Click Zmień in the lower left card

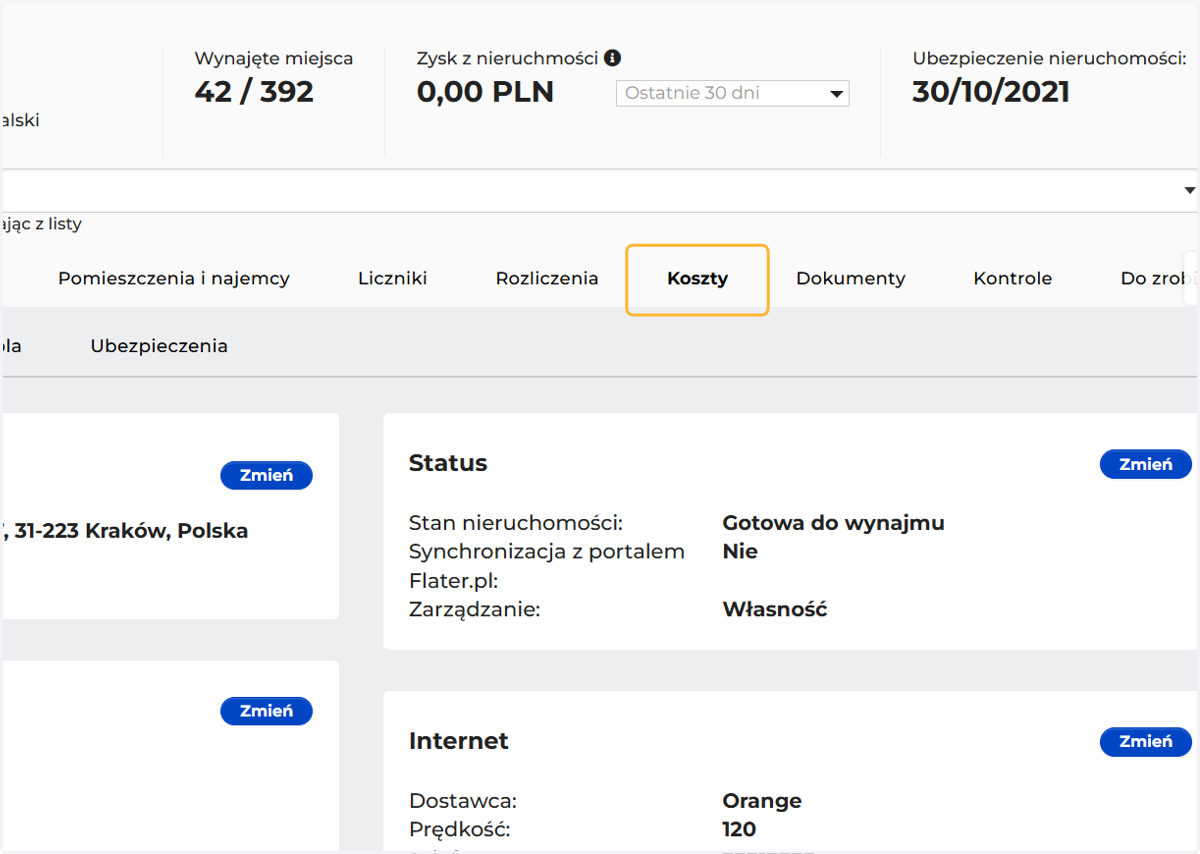(x=266, y=711)
